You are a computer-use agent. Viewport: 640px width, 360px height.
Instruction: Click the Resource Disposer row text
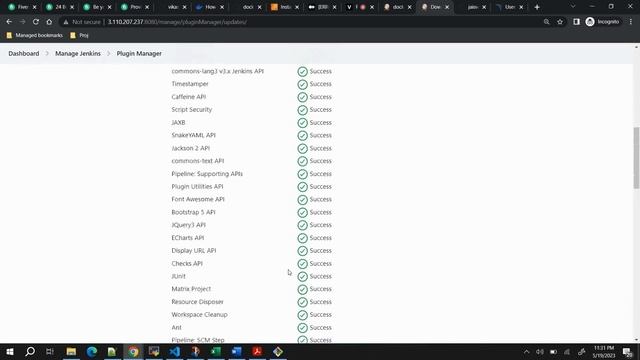click(198, 302)
